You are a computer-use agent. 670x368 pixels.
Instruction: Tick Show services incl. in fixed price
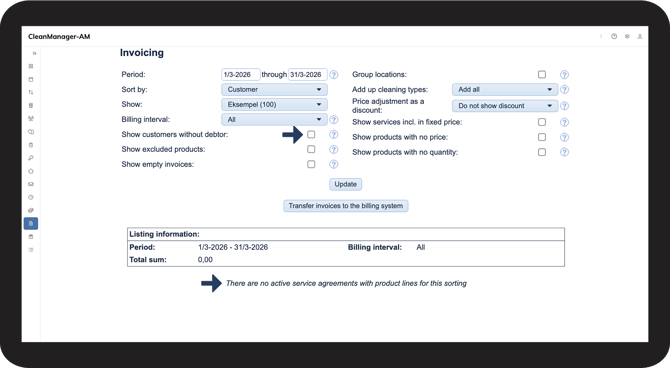(x=542, y=122)
